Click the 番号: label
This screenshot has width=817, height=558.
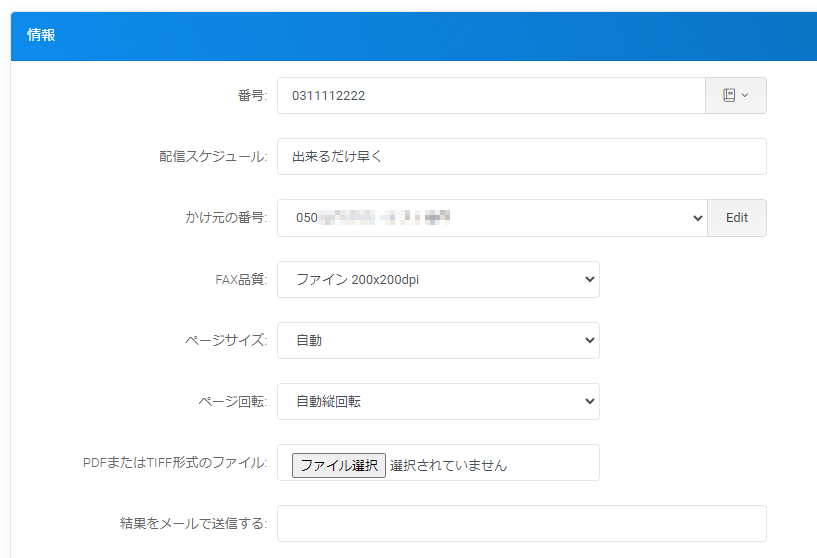[x=251, y=96]
